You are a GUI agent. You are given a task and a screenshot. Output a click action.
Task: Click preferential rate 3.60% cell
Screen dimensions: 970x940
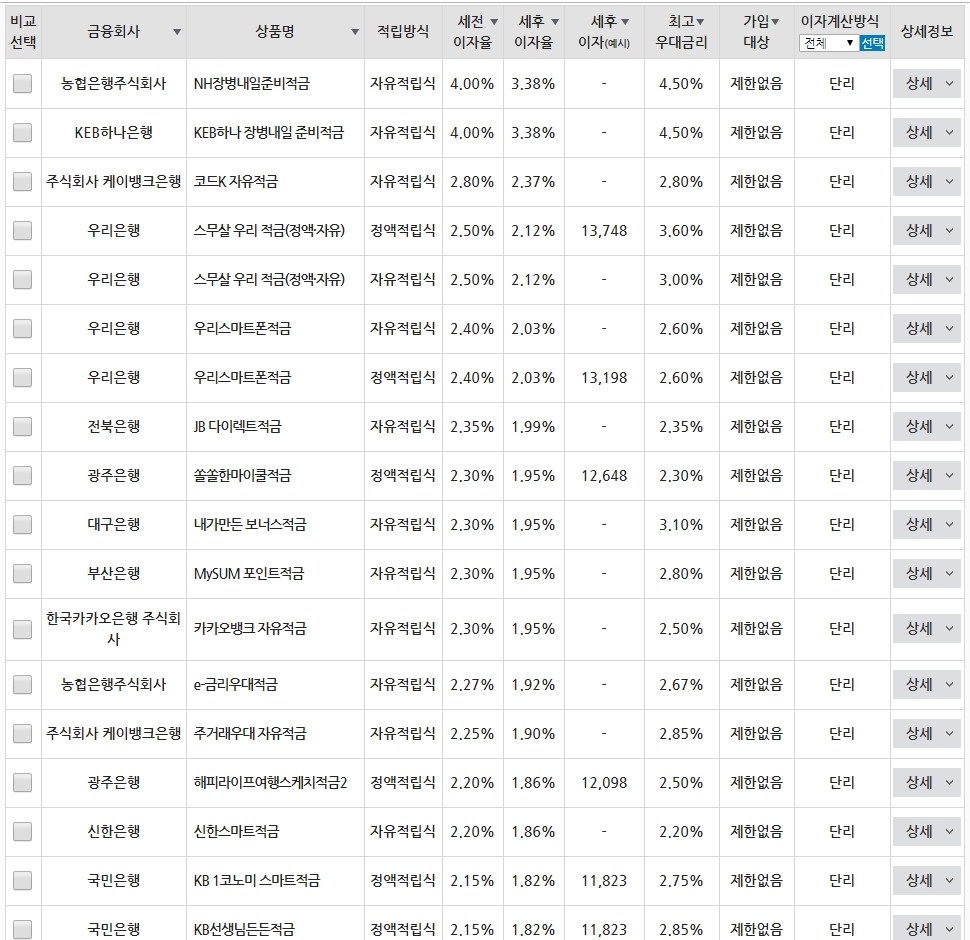click(x=681, y=231)
